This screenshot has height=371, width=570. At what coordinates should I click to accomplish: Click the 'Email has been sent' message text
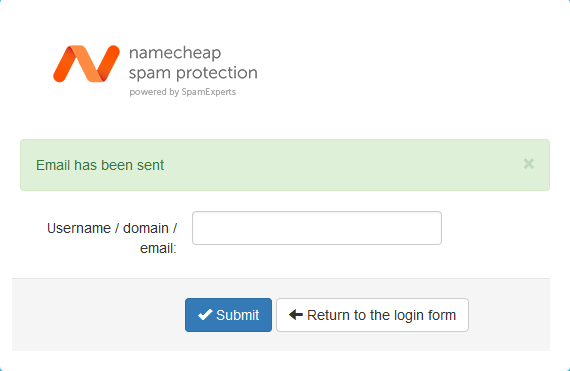(x=100, y=165)
